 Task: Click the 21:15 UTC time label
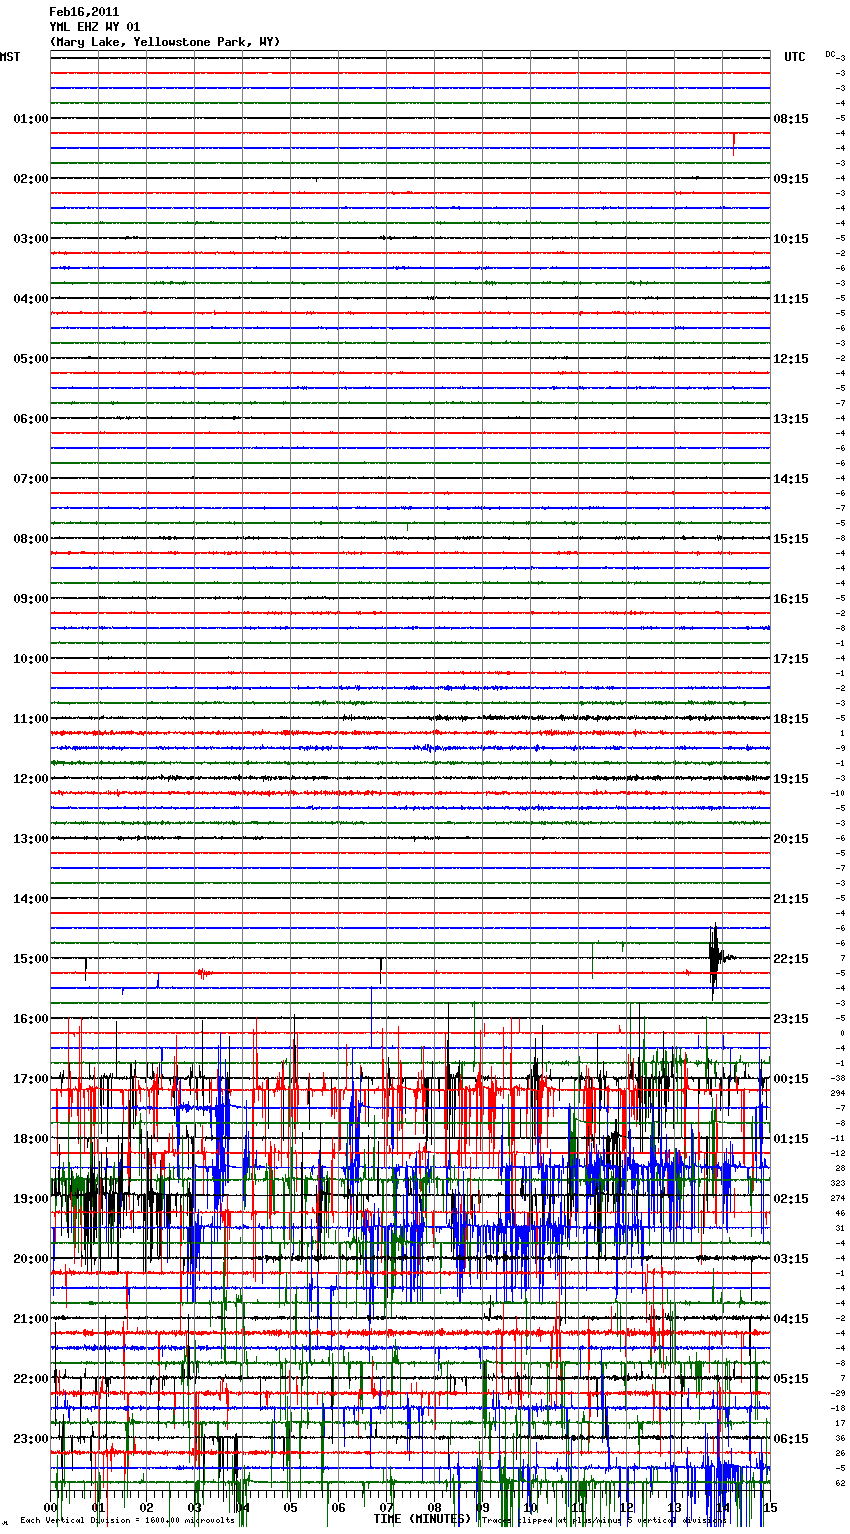pos(791,899)
